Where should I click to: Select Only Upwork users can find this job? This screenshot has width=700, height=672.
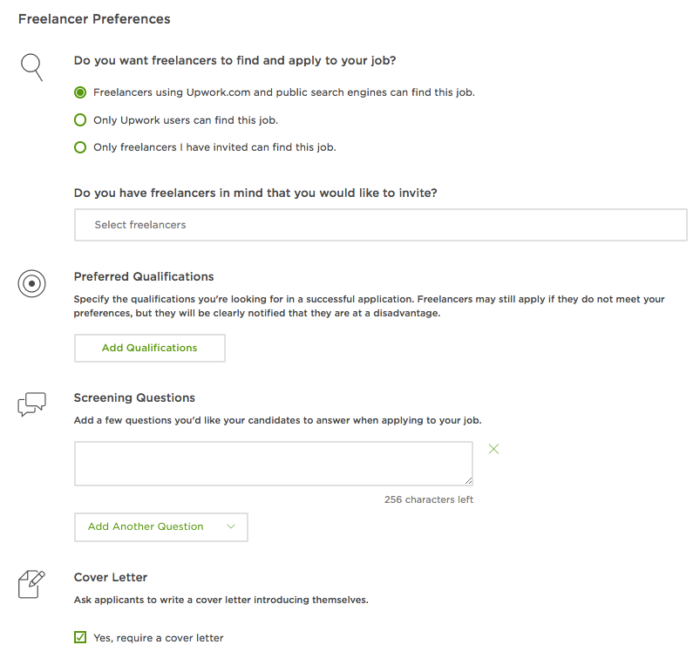80,120
